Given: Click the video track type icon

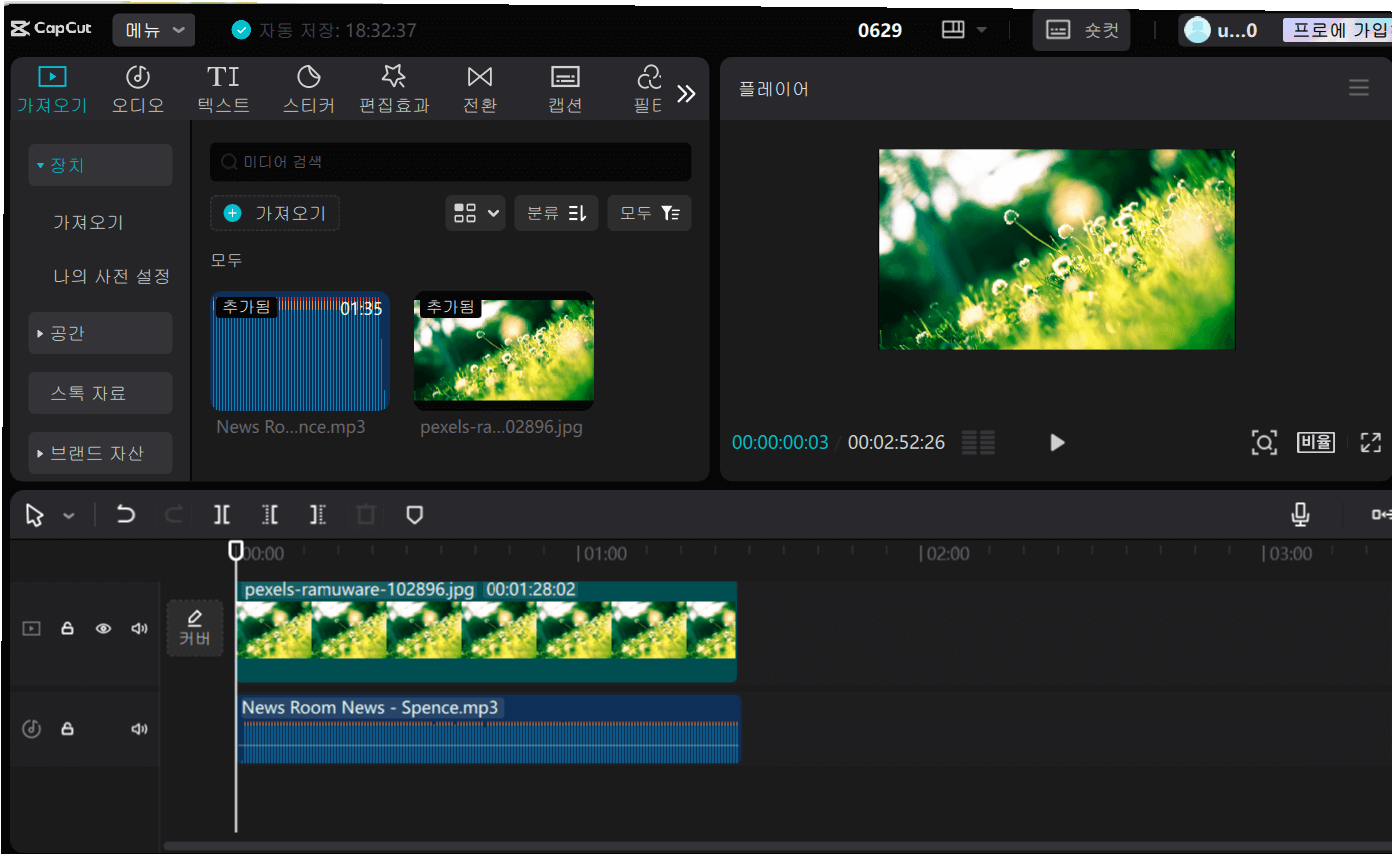Looking at the screenshot, I should [x=32, y=629].
